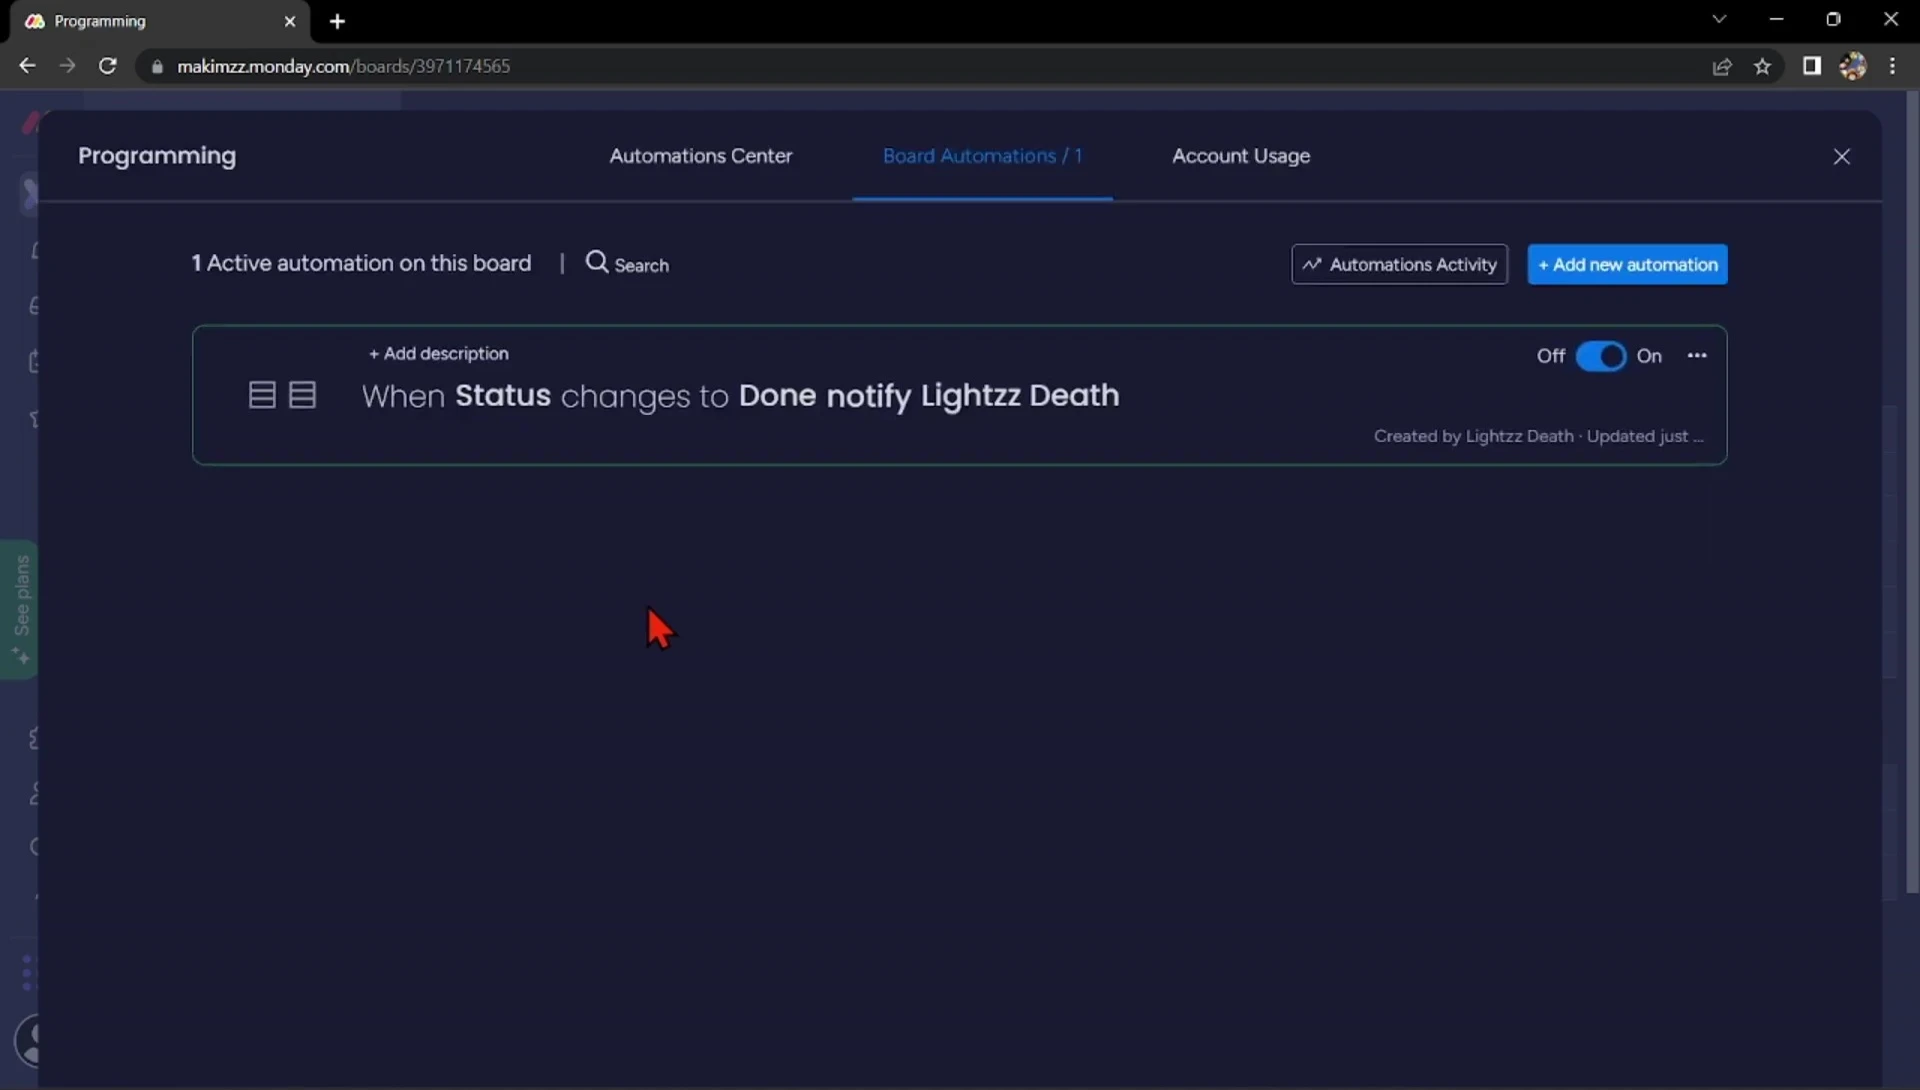Image resolution: width=1920 pixels, height=1090 pixels.
Task: Bookmark this page with the star icon
Action: [1762, 66]
